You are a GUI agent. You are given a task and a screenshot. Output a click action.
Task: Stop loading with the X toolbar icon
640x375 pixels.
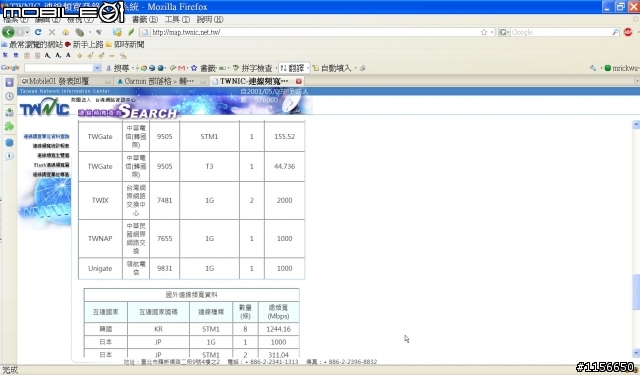[52, 32]
